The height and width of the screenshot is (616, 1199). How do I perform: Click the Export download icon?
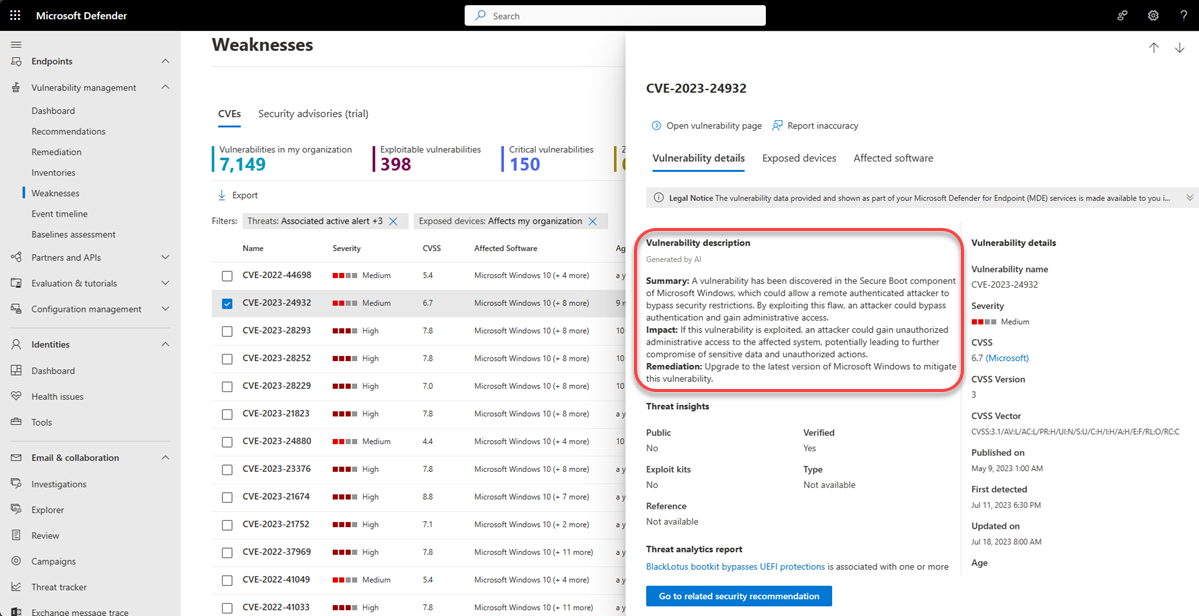(222, 195)
